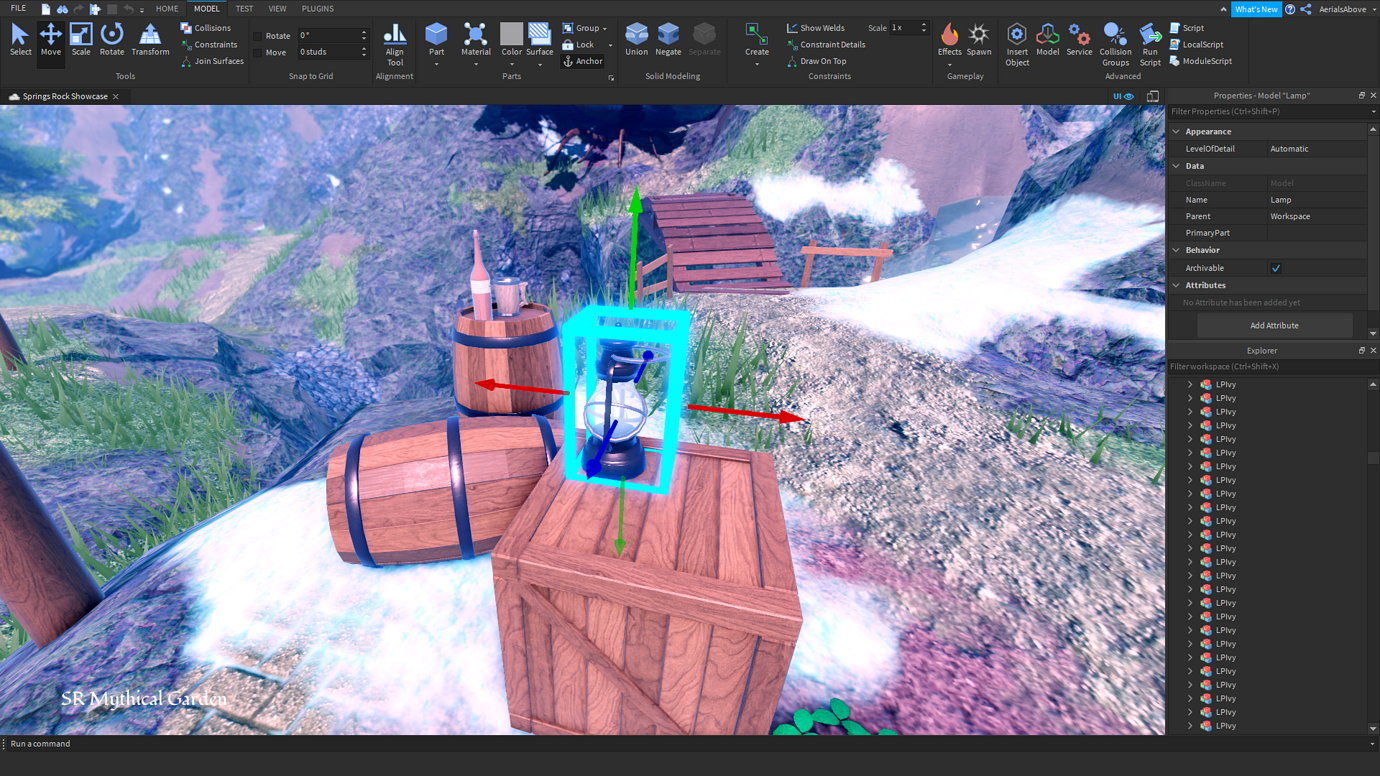Insert a new LocalScript

pyautogui.click(x=1201, y=44)
